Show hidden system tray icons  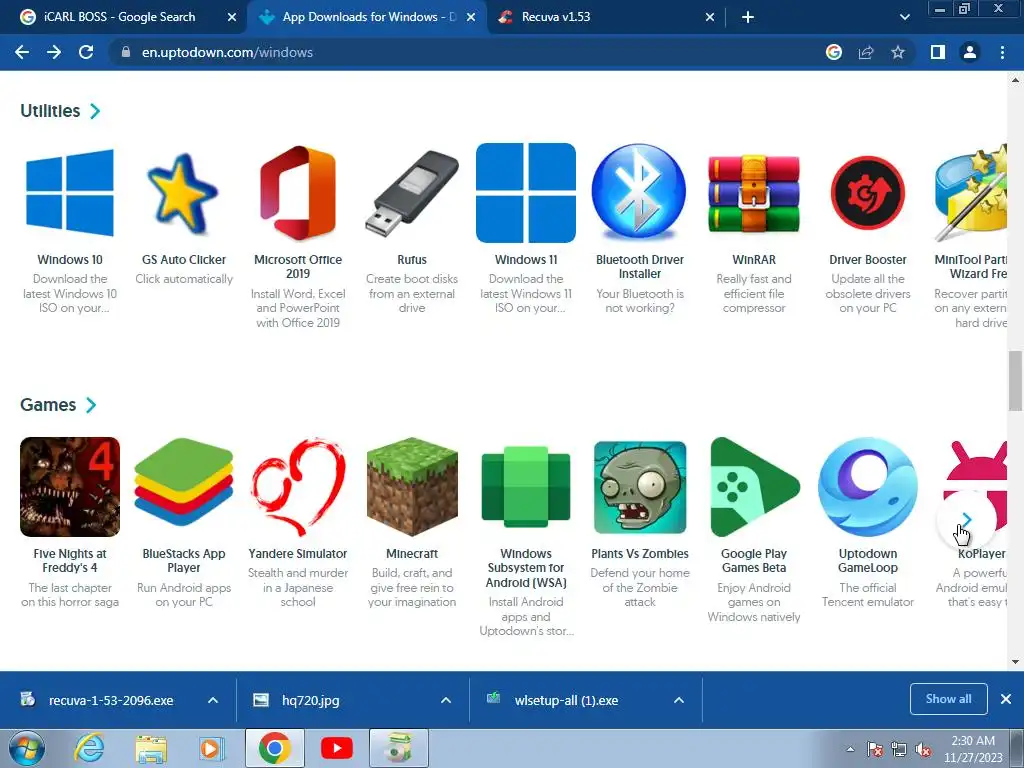(x=850, y=749)
